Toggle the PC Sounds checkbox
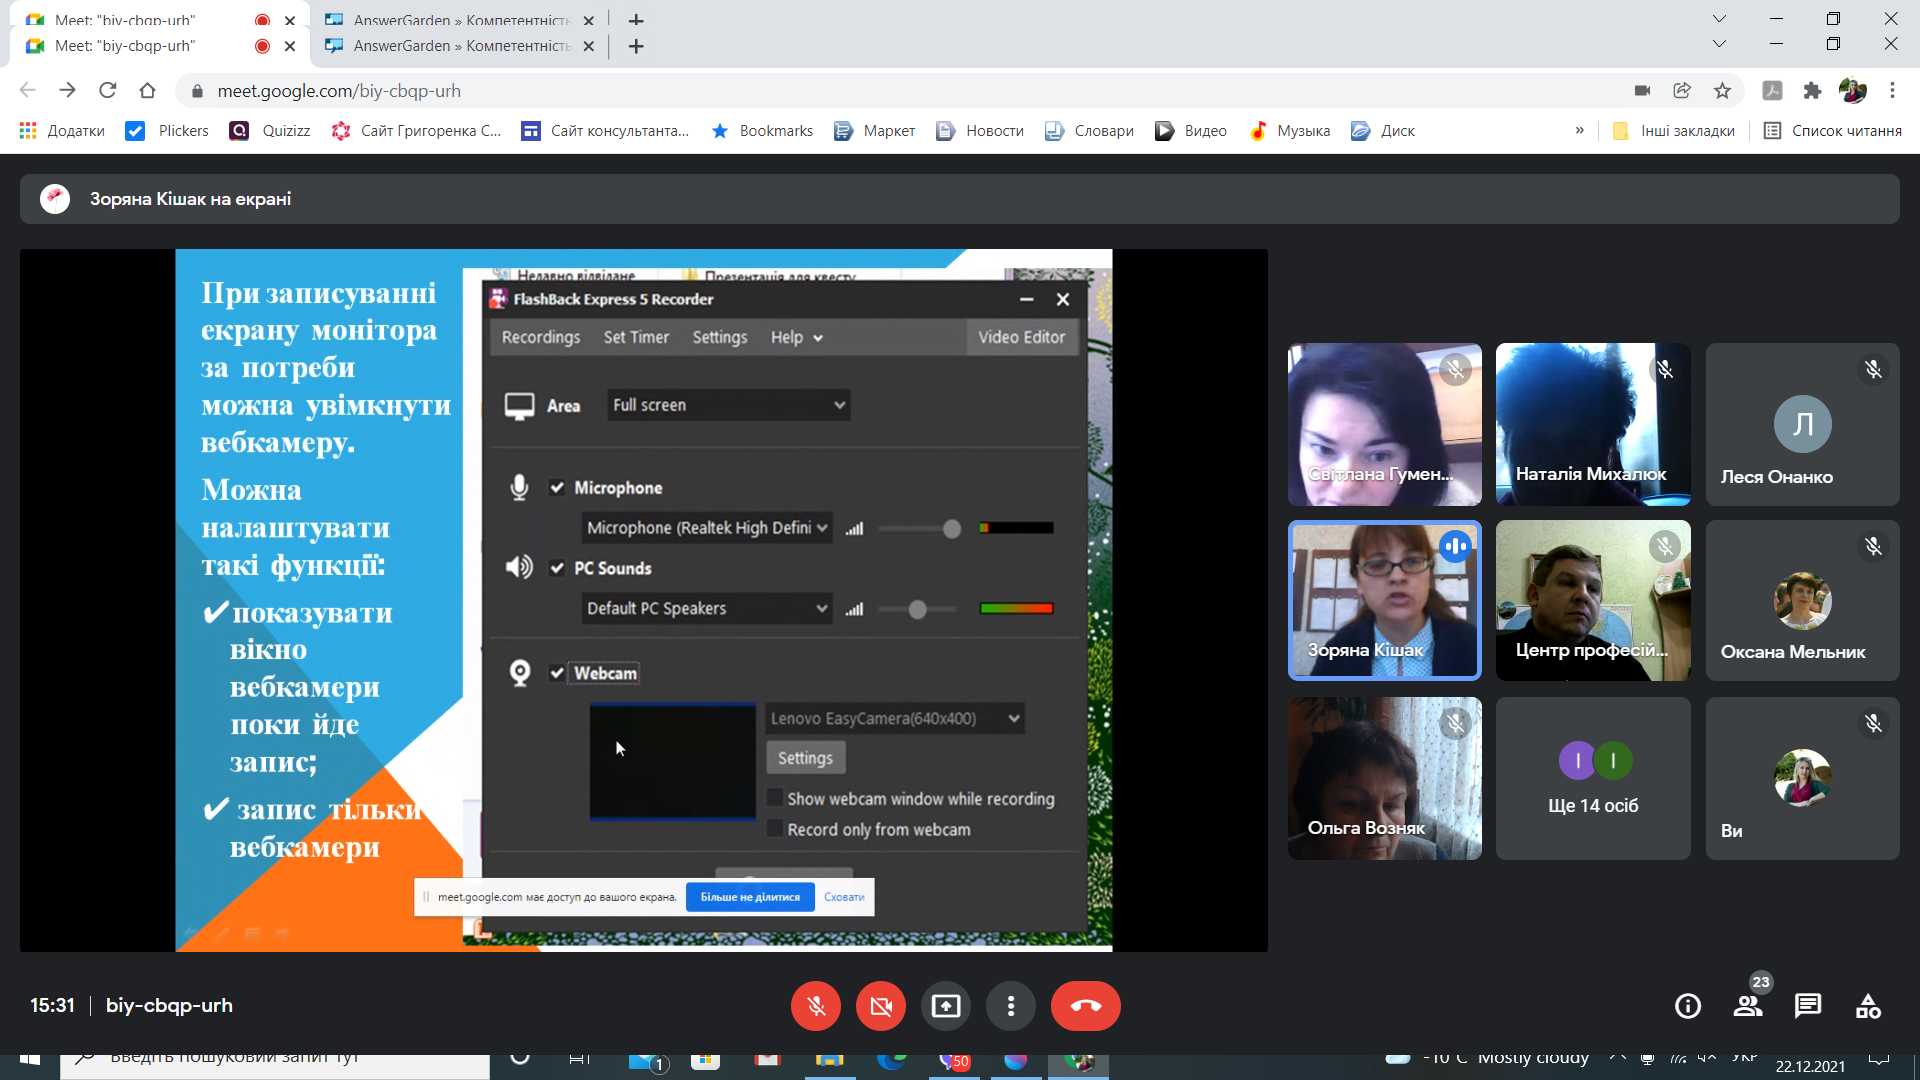The image size is (1920, 1080). [x=557, y=568]
